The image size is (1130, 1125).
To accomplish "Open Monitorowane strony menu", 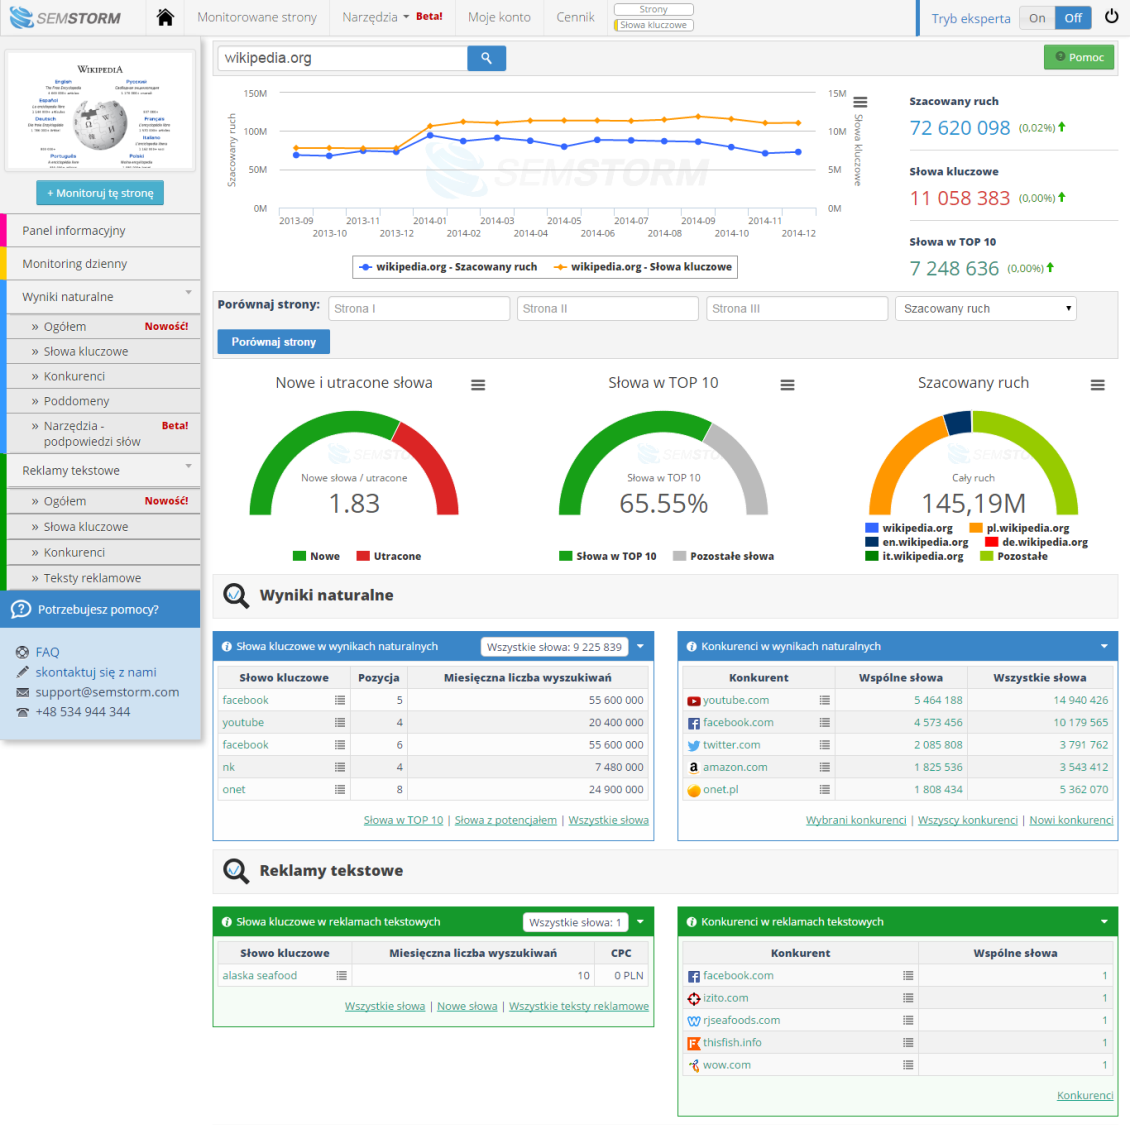I will (257, 17).
